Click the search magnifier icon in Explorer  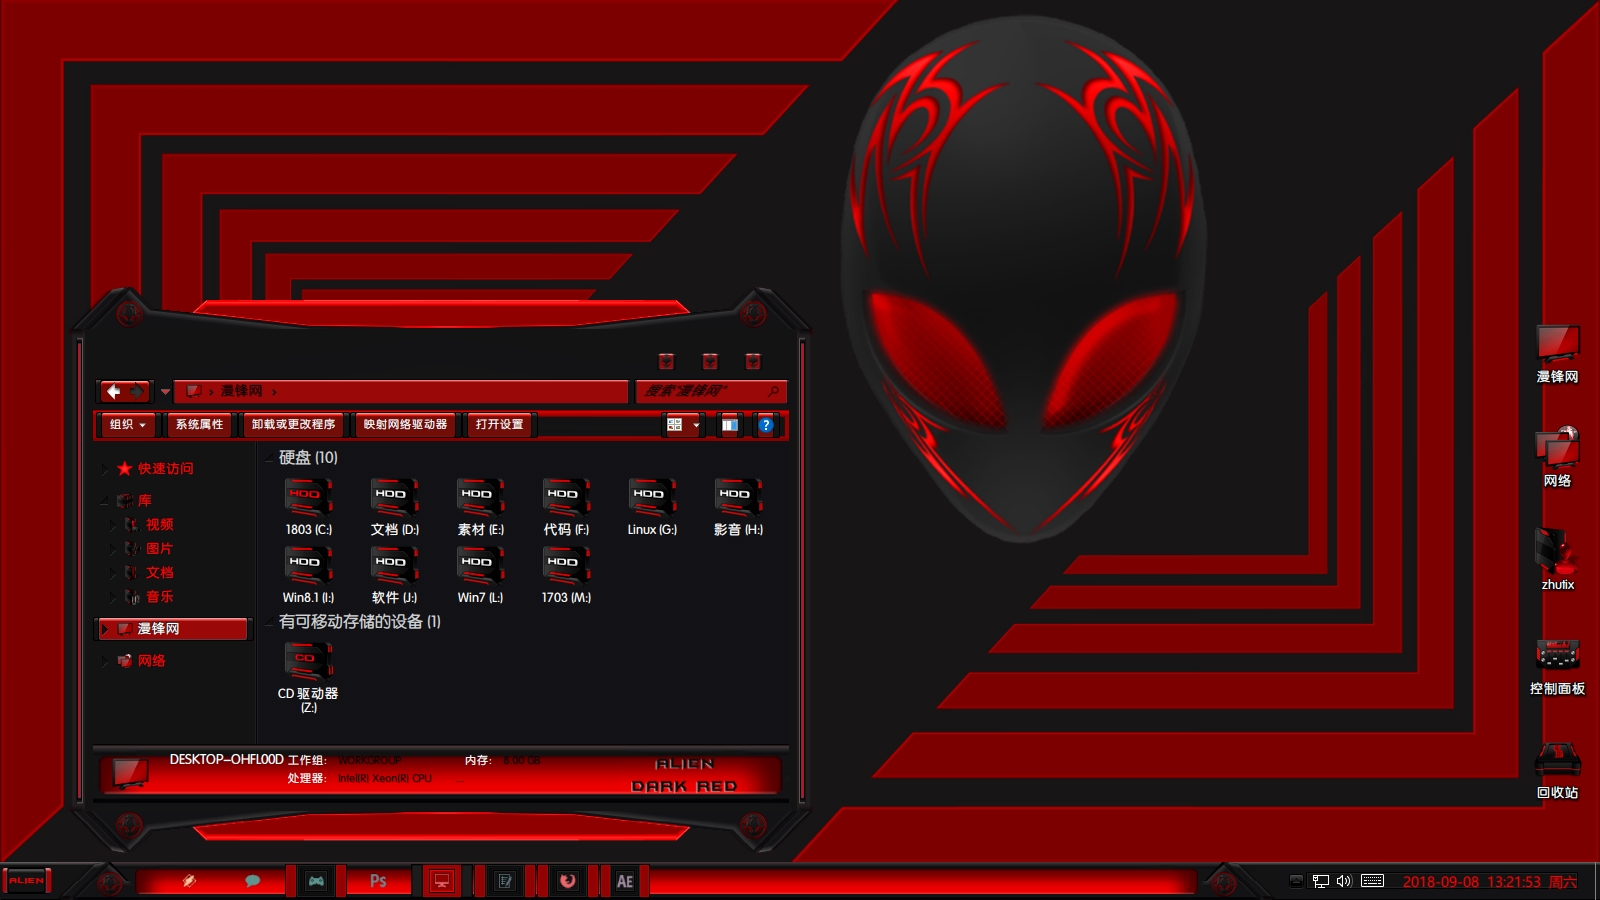pos(774,391)
